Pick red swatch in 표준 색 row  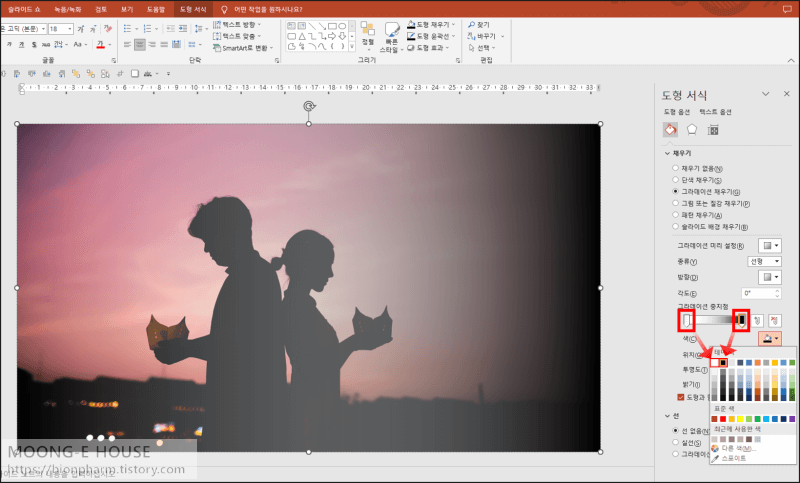tap(723, 419)
